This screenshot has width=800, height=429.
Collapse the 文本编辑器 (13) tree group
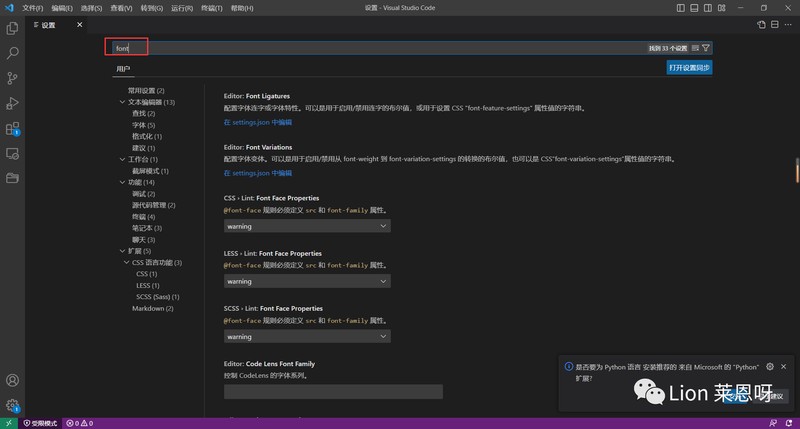122,102
